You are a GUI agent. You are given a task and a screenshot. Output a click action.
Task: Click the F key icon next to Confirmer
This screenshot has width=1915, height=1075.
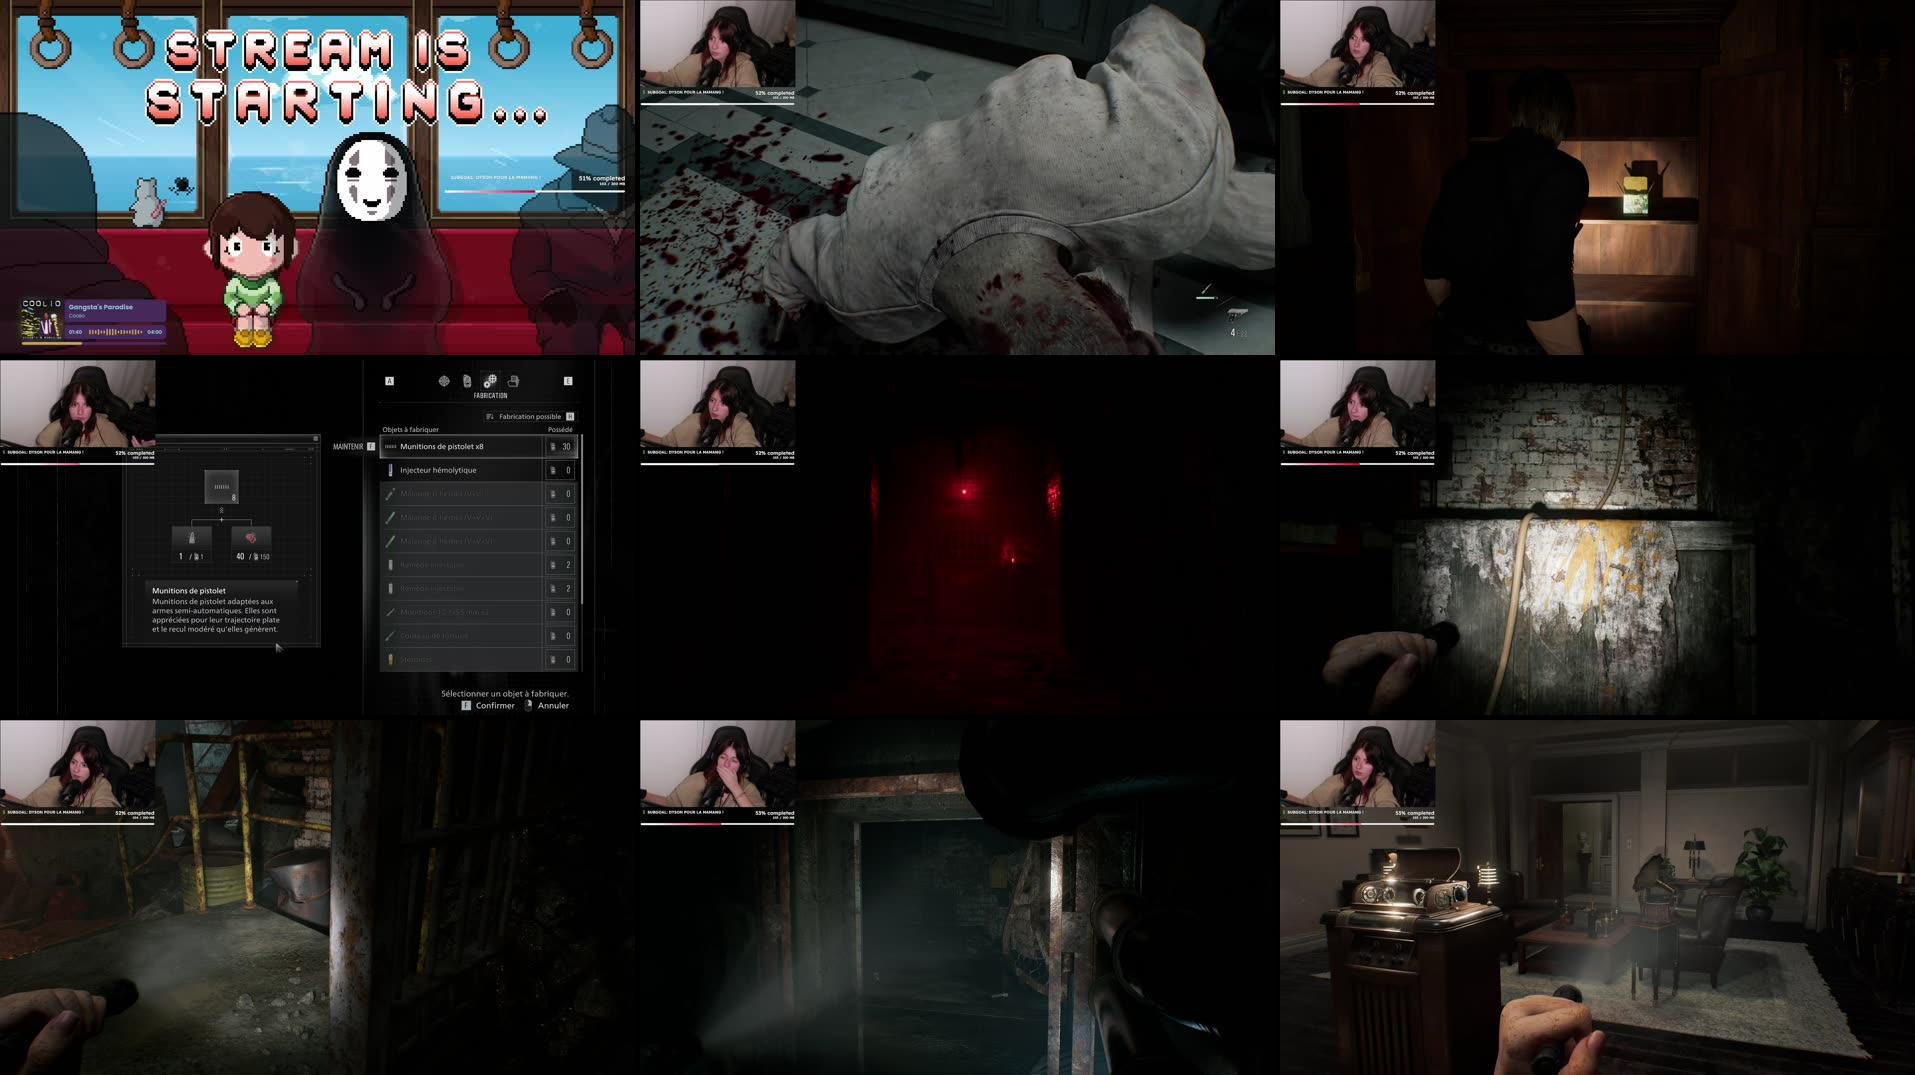click(466, 706)
